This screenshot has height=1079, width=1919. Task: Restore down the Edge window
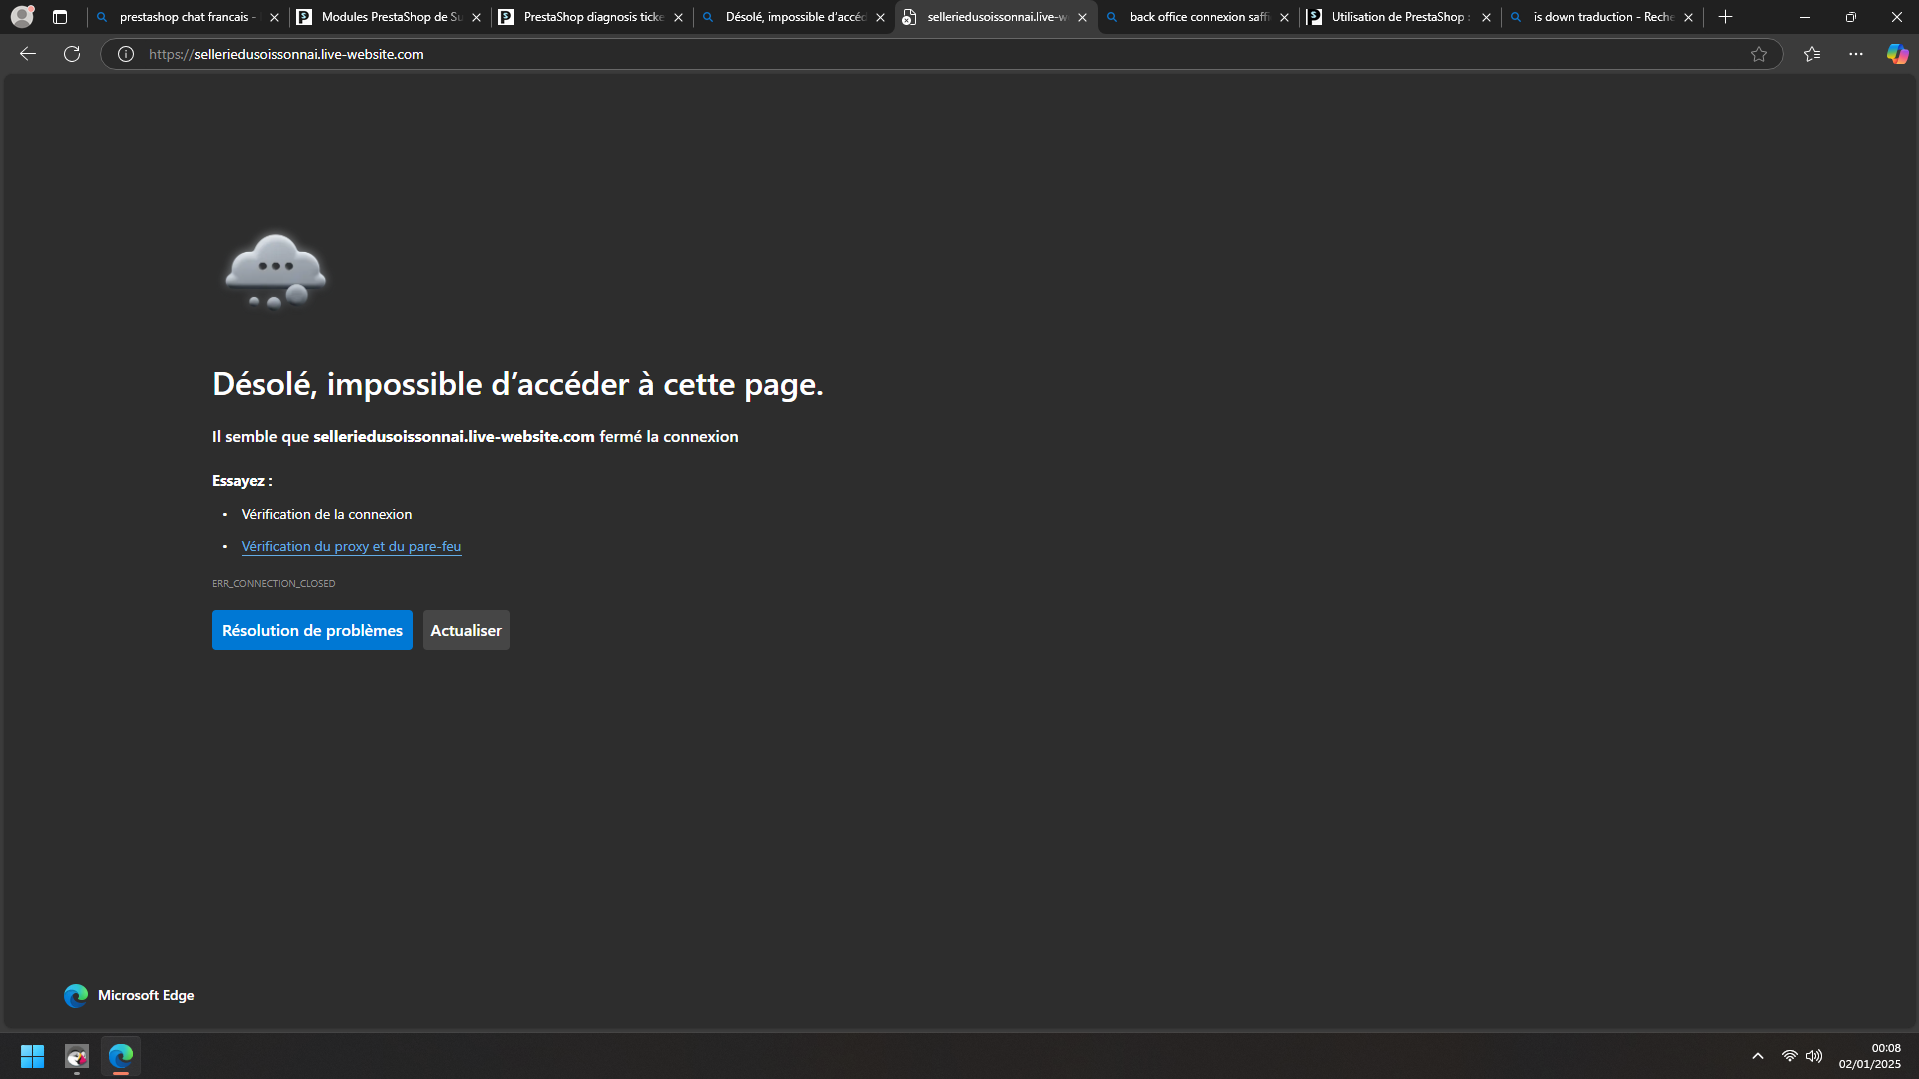1851,17
